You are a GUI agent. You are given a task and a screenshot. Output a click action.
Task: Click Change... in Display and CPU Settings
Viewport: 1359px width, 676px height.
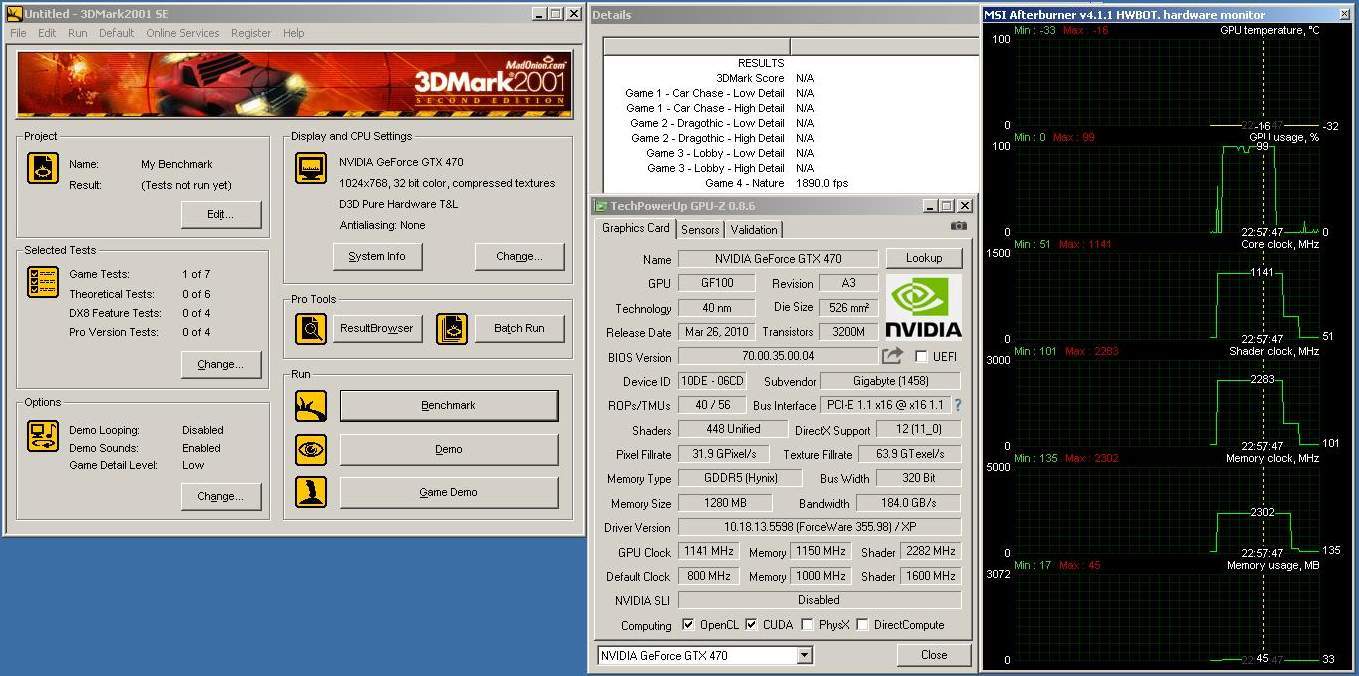point(520,257)
